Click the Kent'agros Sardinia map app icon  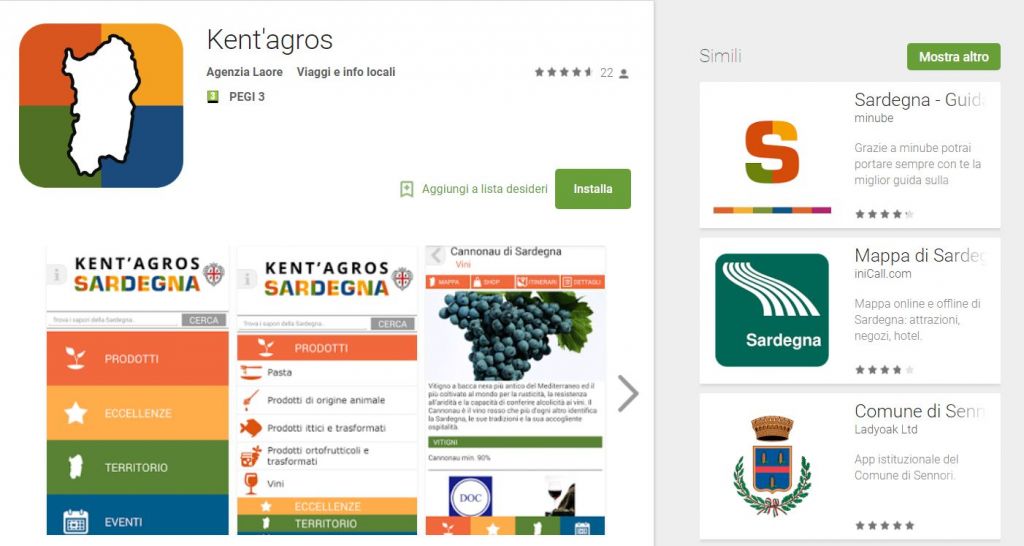(101, 106)
